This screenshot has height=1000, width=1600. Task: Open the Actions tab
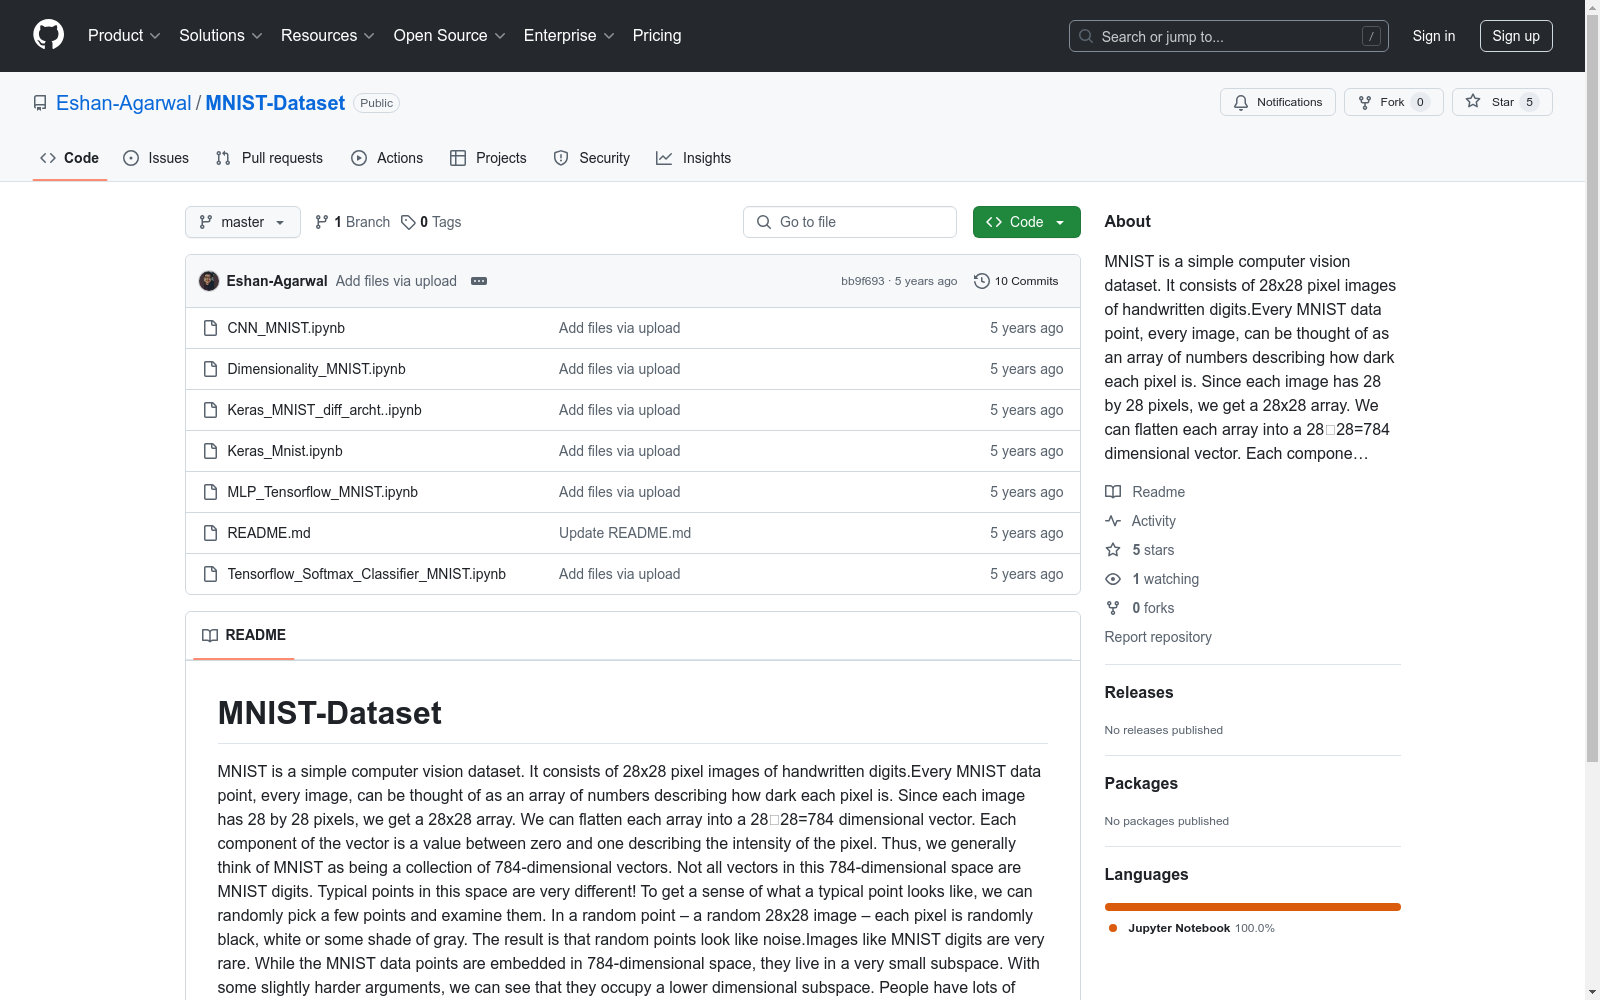pos(387,158)
